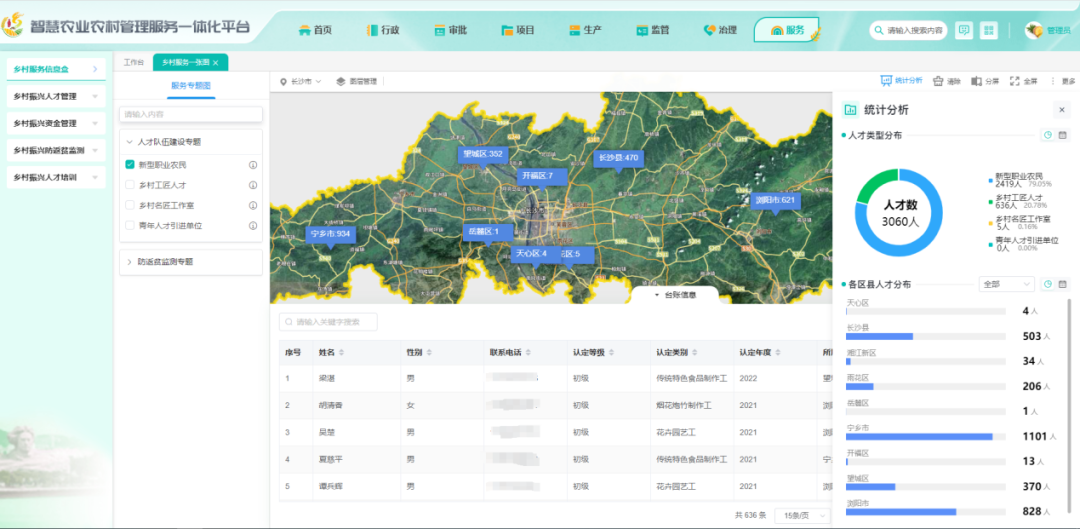The width and height of the screenshot is (1080, 529).
Task: Activate the 分屏 split-screen tool
Action: pos(985,81)
